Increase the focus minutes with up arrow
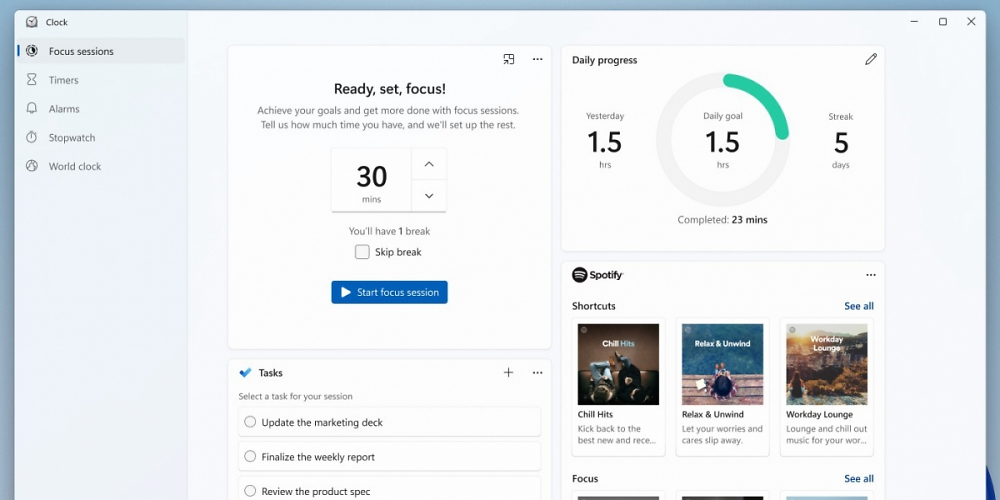1000x500 pixels. point(429,164)
